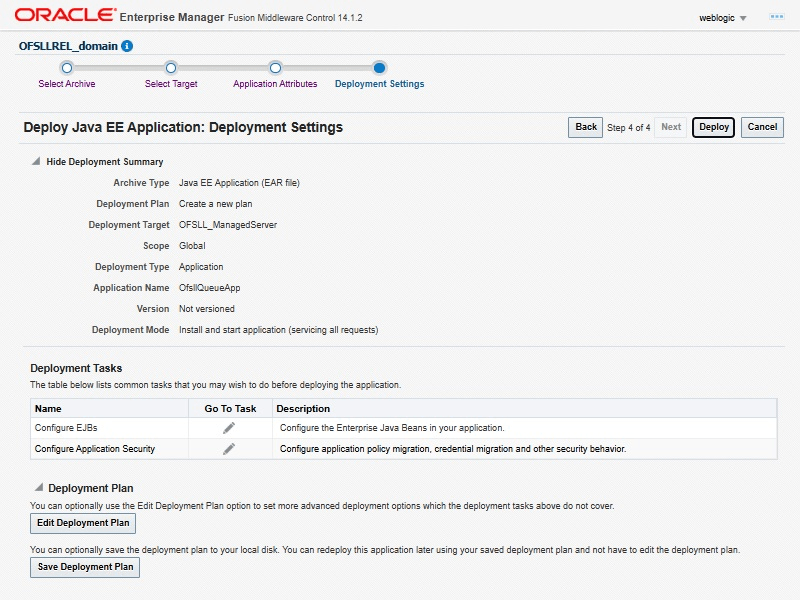Collapse the Deployment Plan section
This screenshot has width=800, height=600.
(x=37, y=489)
